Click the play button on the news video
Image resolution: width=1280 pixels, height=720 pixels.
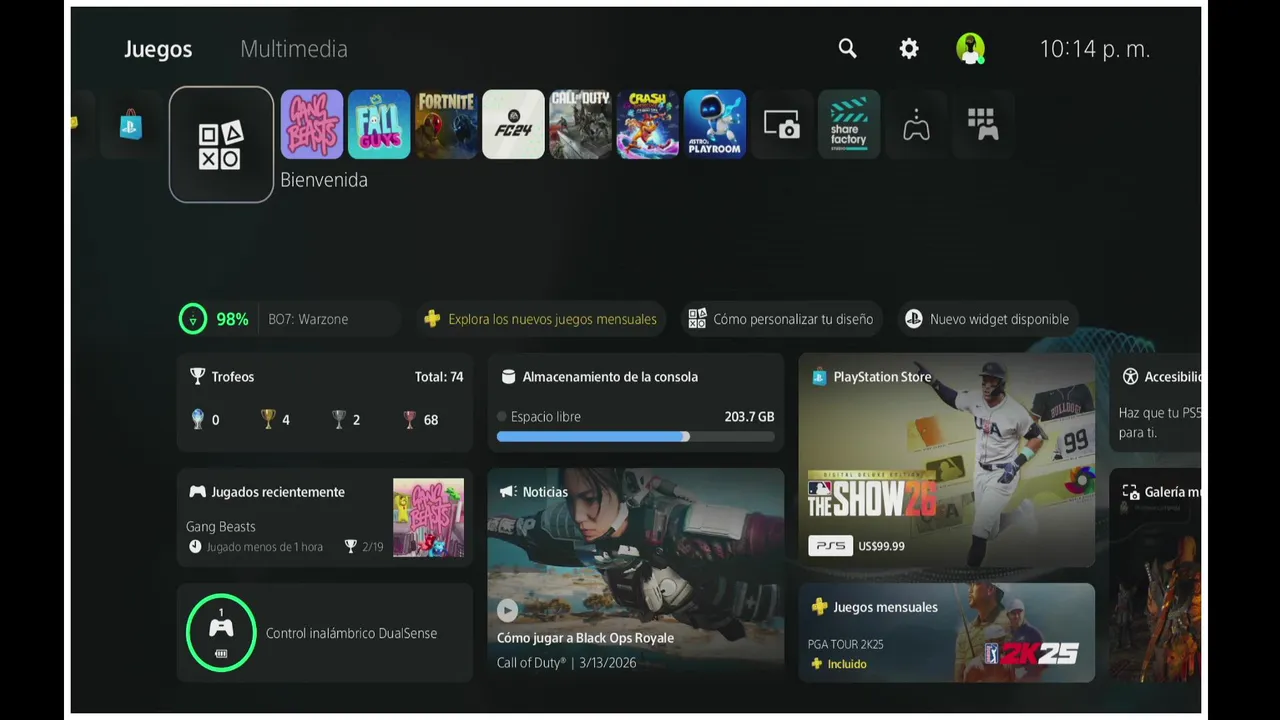[508, 610]
